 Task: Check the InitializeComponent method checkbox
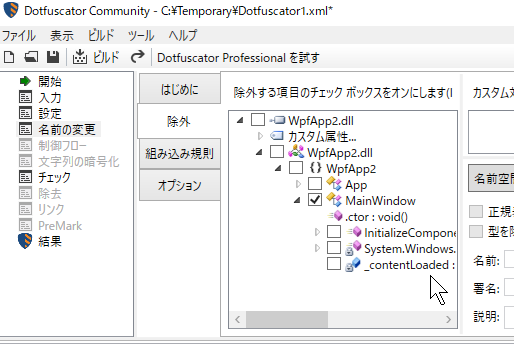pyautogui.click(x=334, y=232)
